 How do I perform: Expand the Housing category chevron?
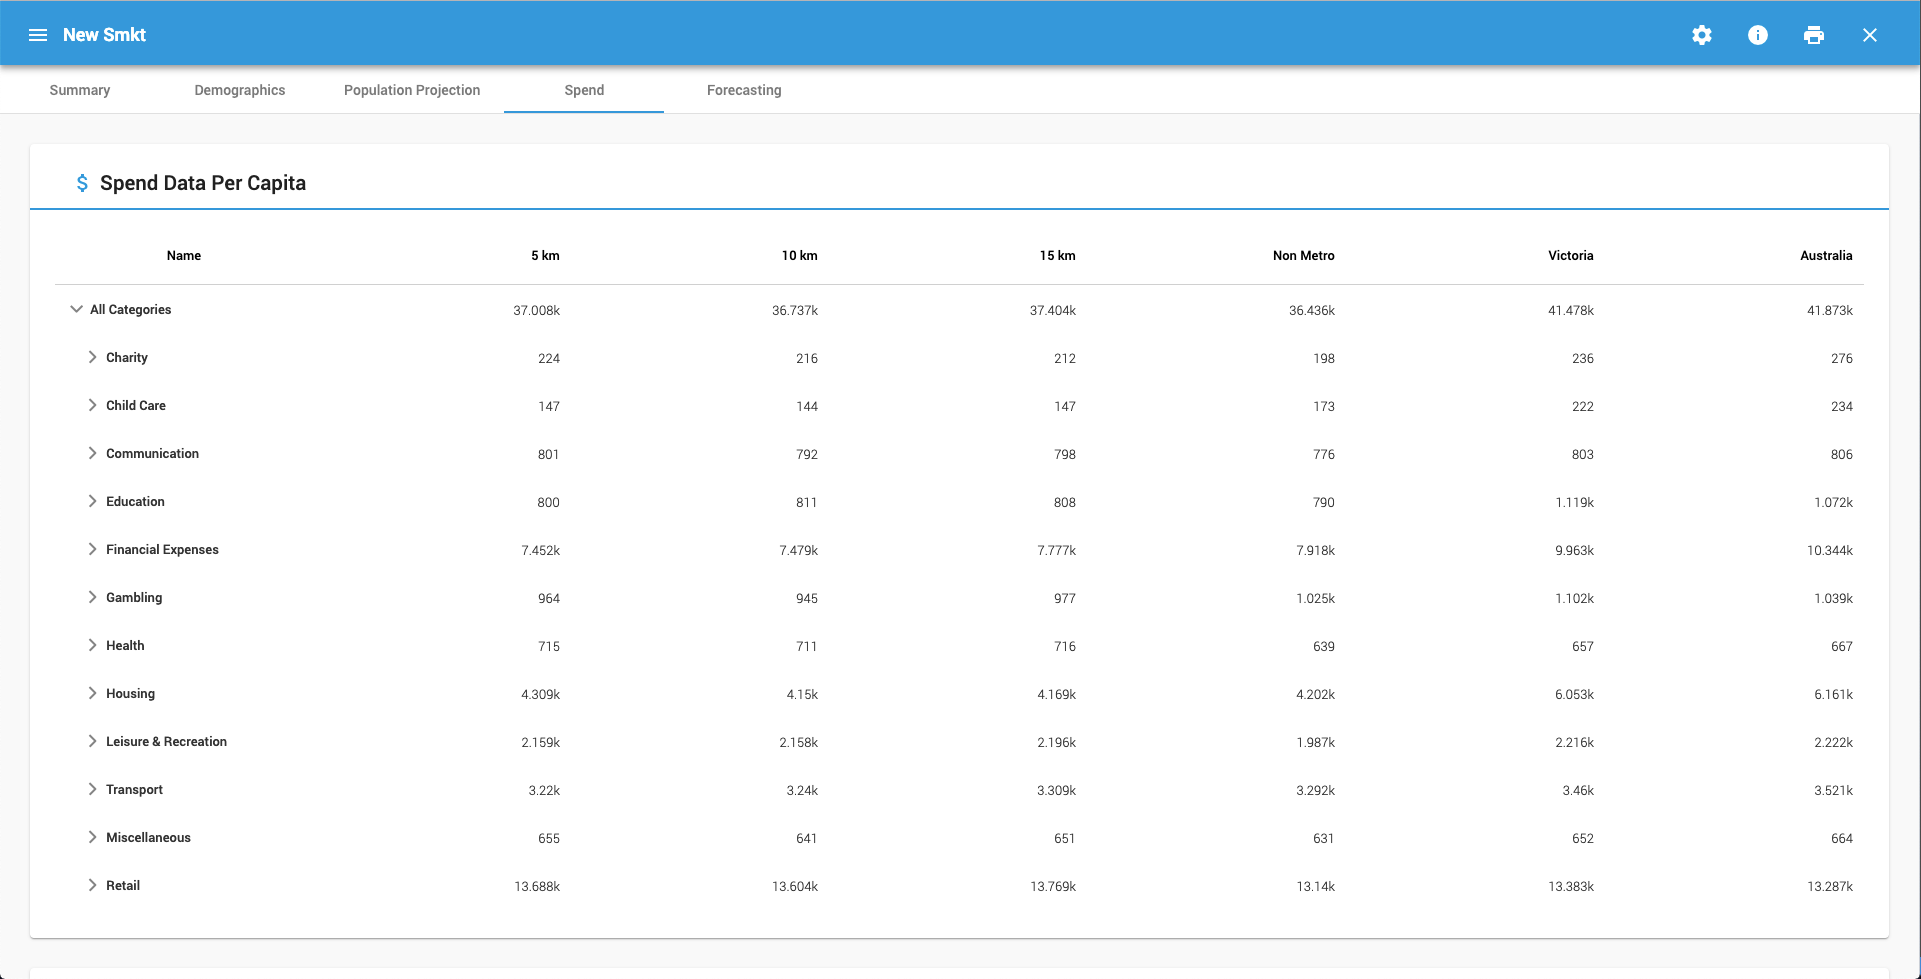click(x=92, y=693)
